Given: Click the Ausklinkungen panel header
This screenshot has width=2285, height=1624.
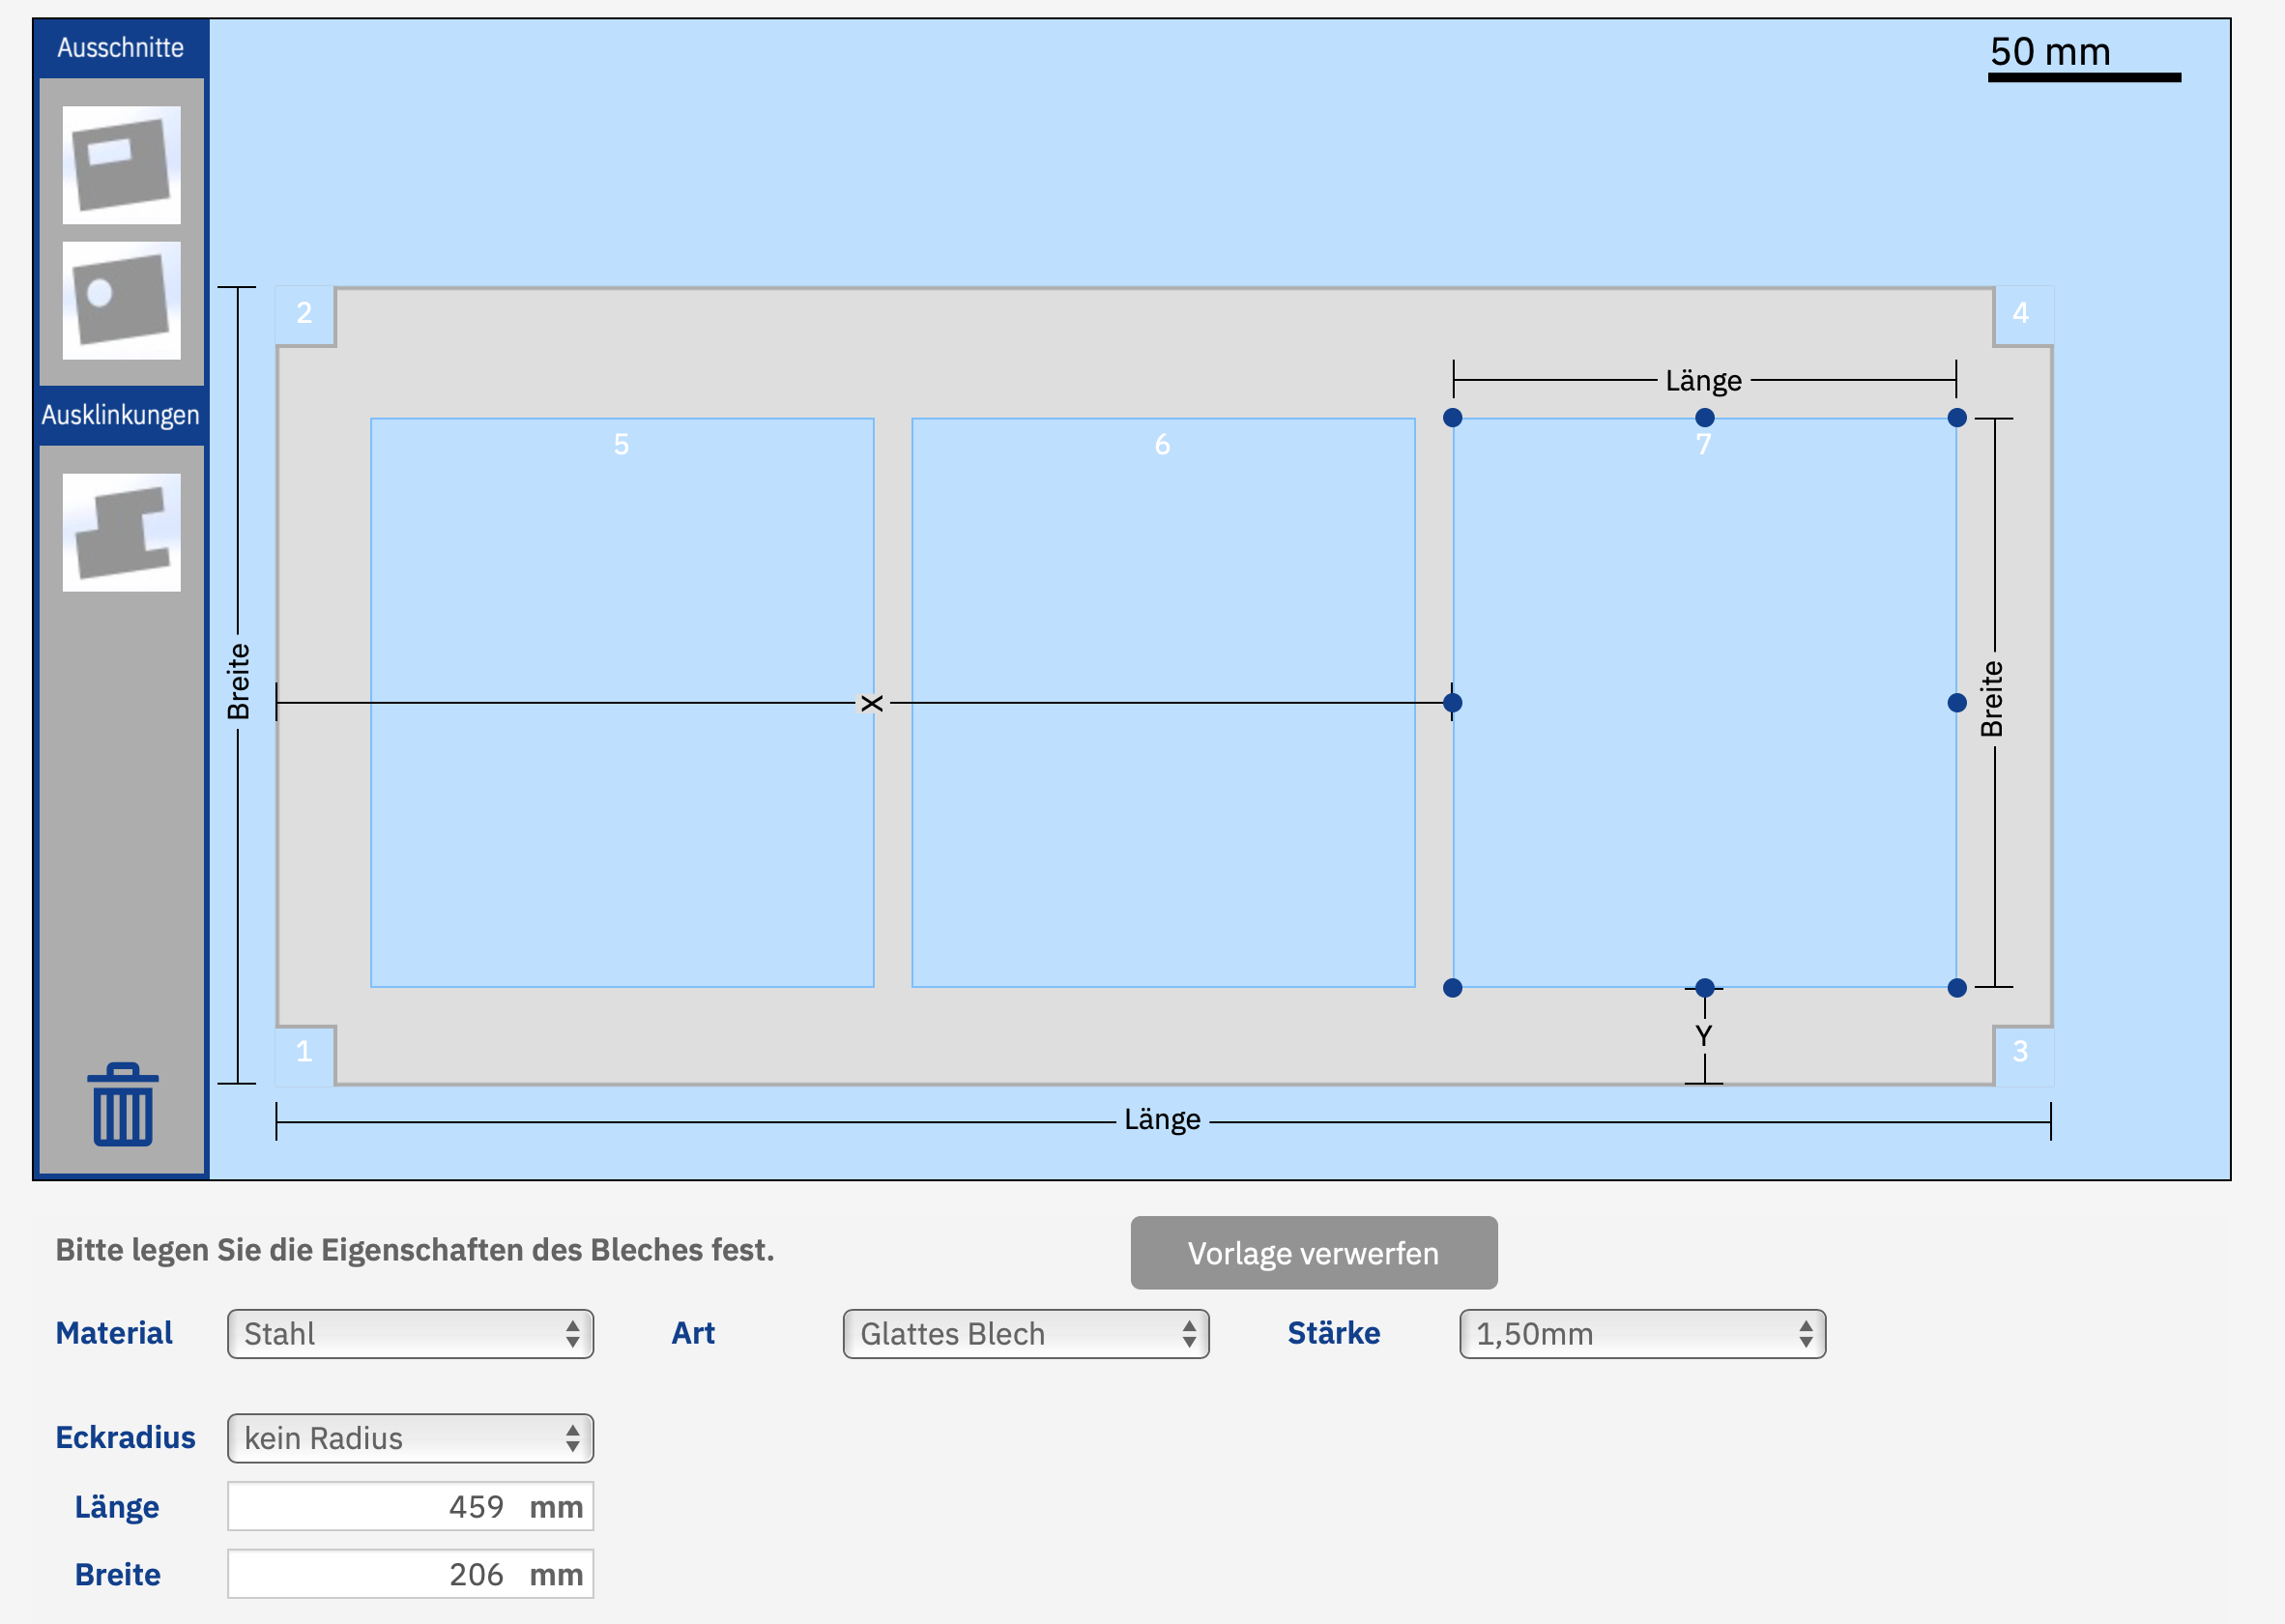Looking at the screenshot, I should coord(121,415).
